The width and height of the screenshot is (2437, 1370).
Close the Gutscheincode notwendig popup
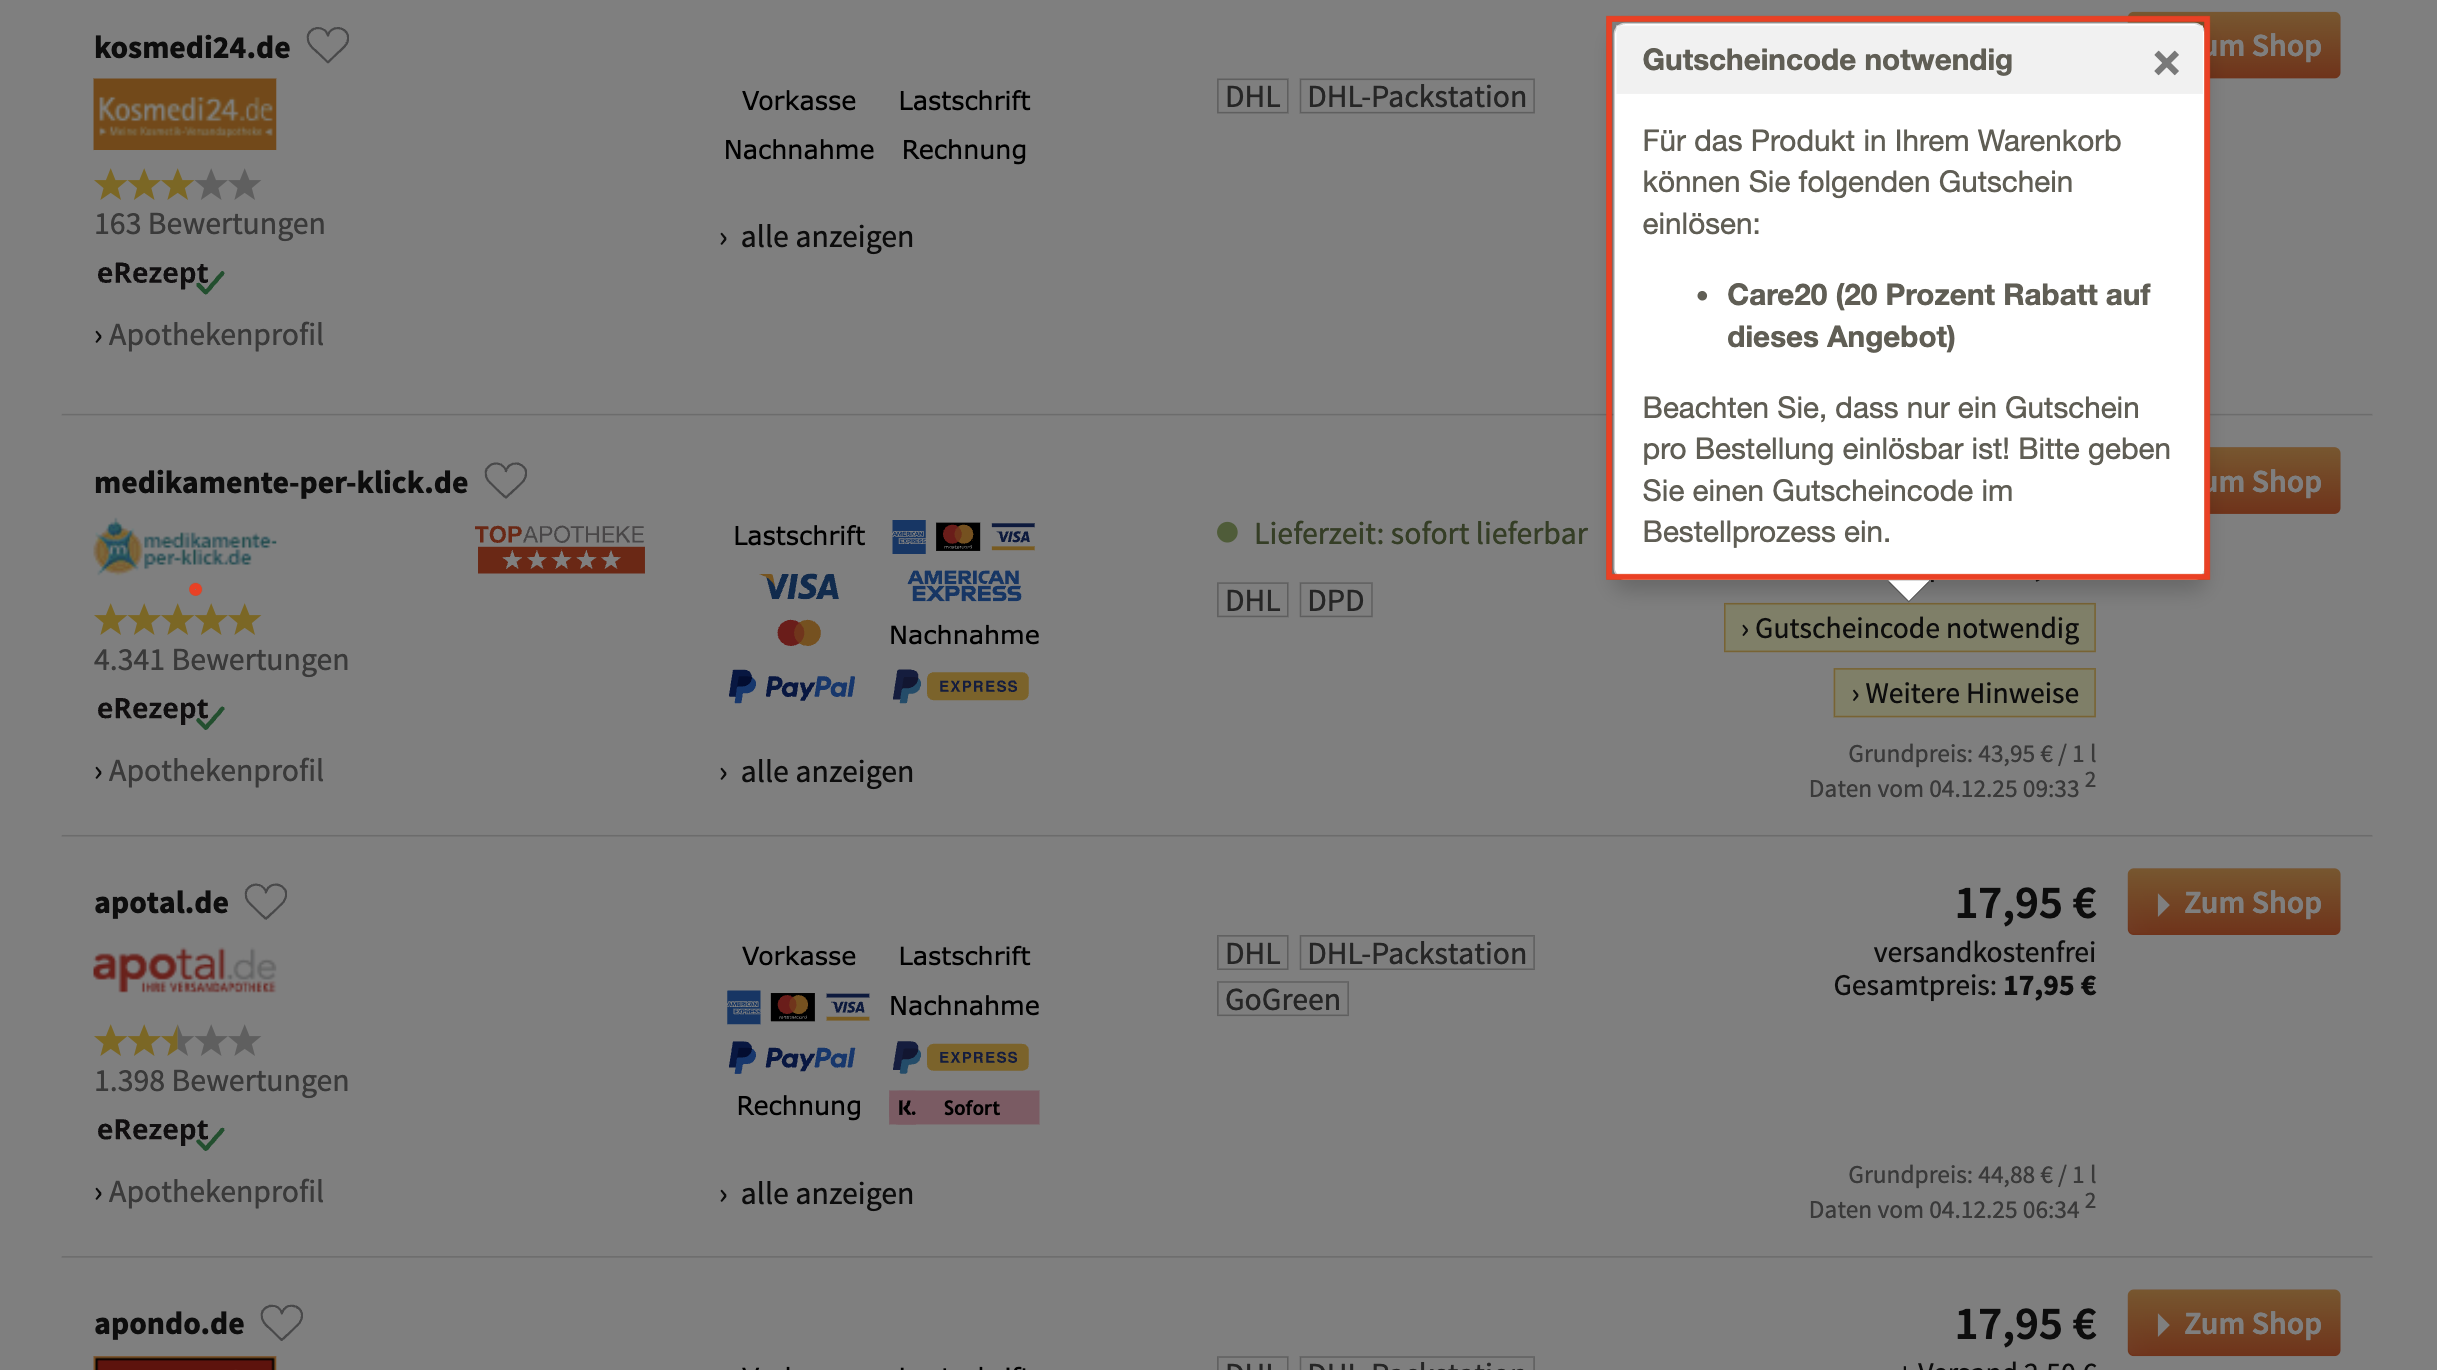click(2165, 63)
